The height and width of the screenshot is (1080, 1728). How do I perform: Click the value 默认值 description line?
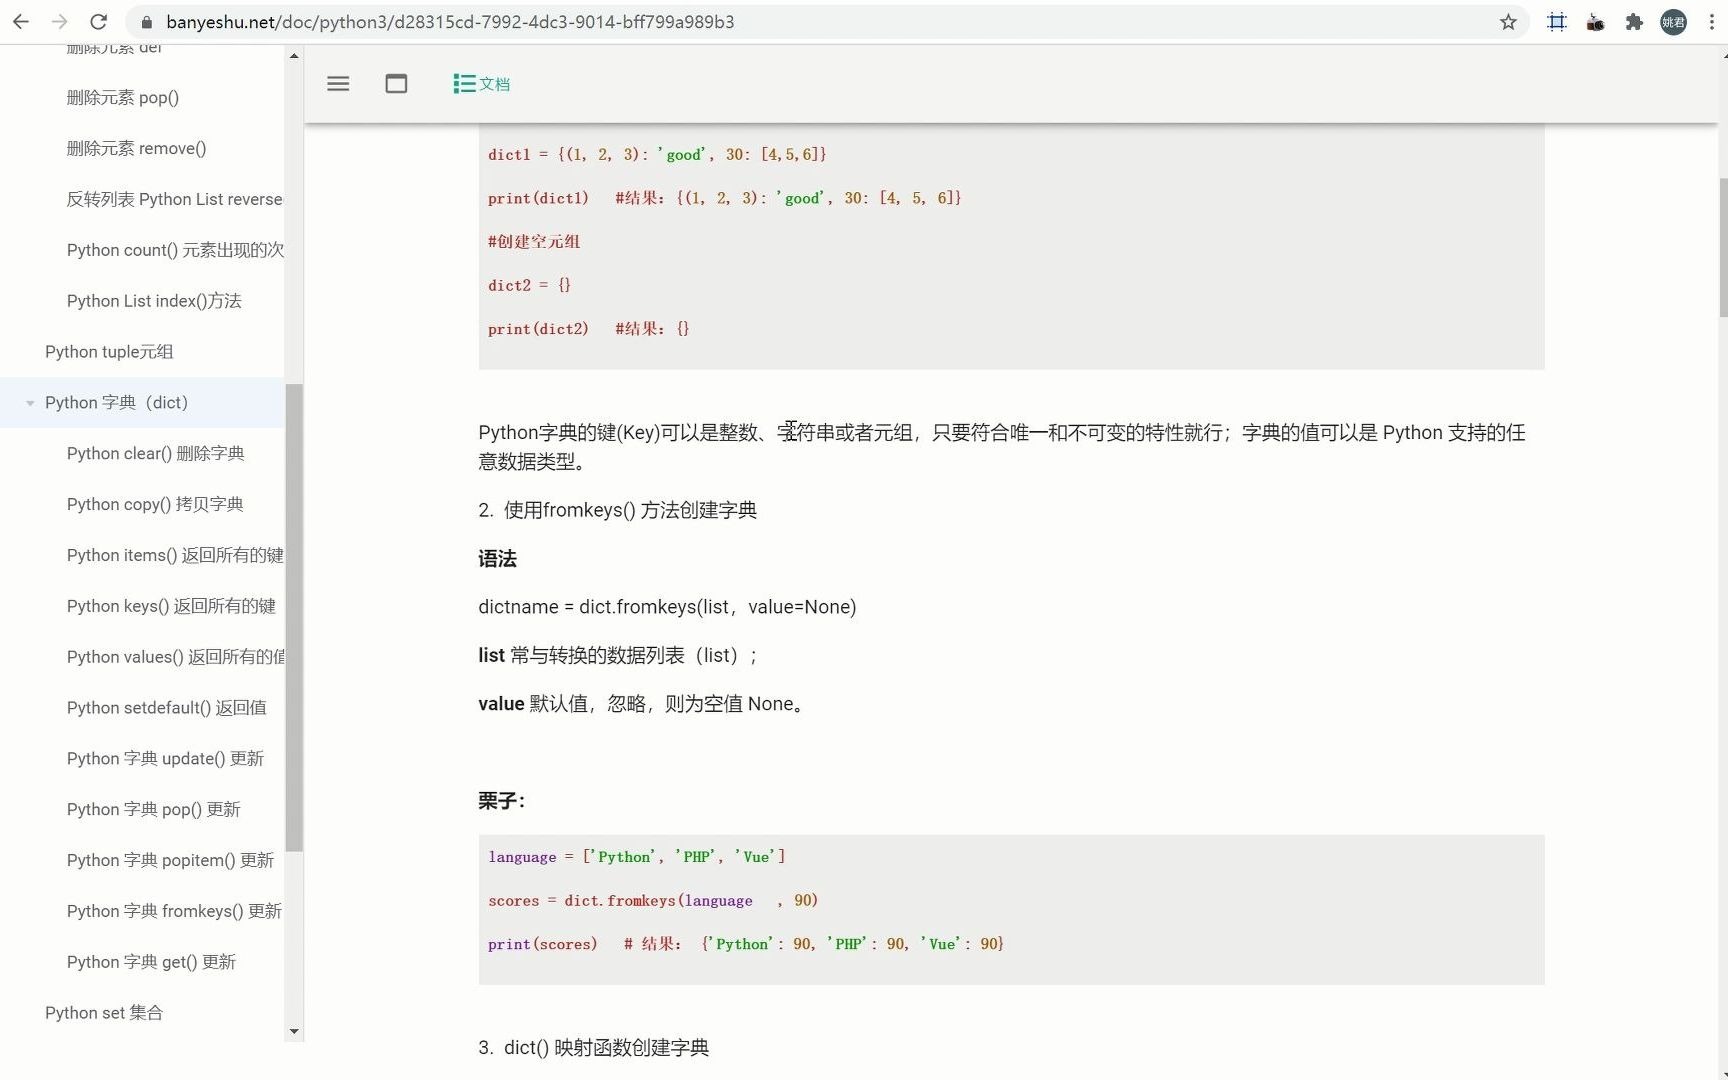[642, 704]
